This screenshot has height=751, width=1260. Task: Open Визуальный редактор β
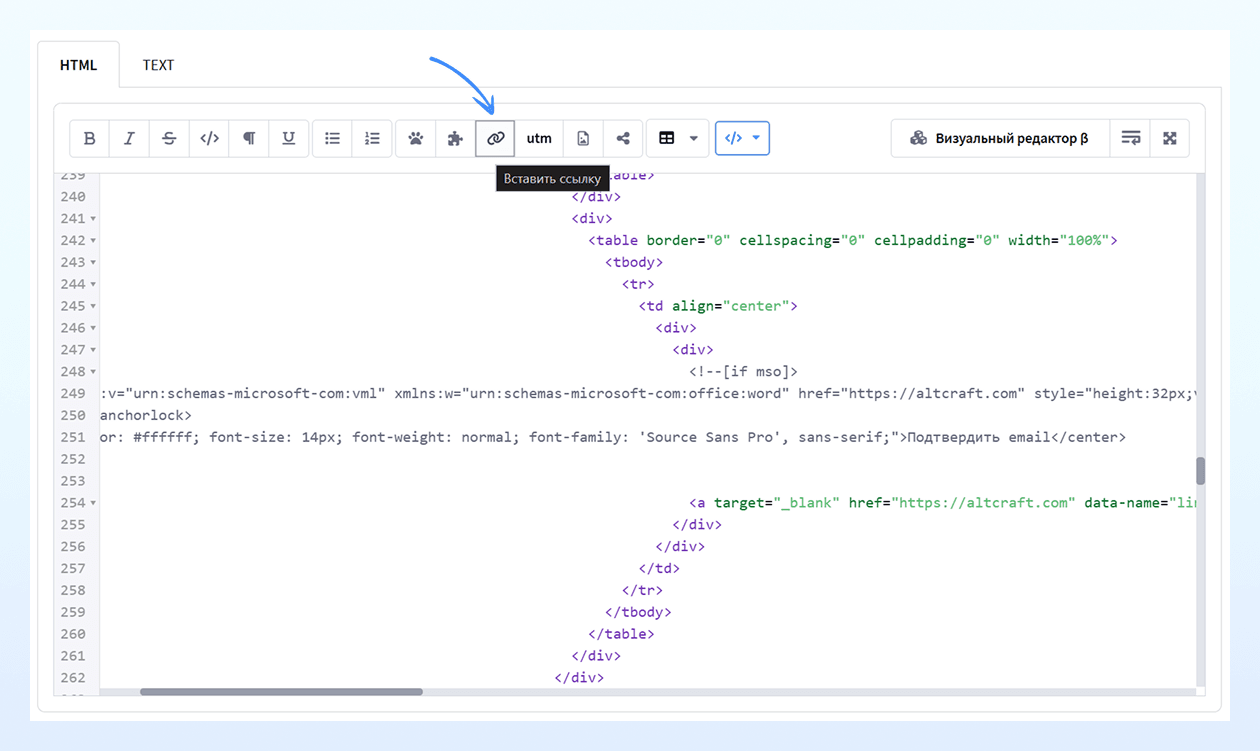[x=1000, y=139]
